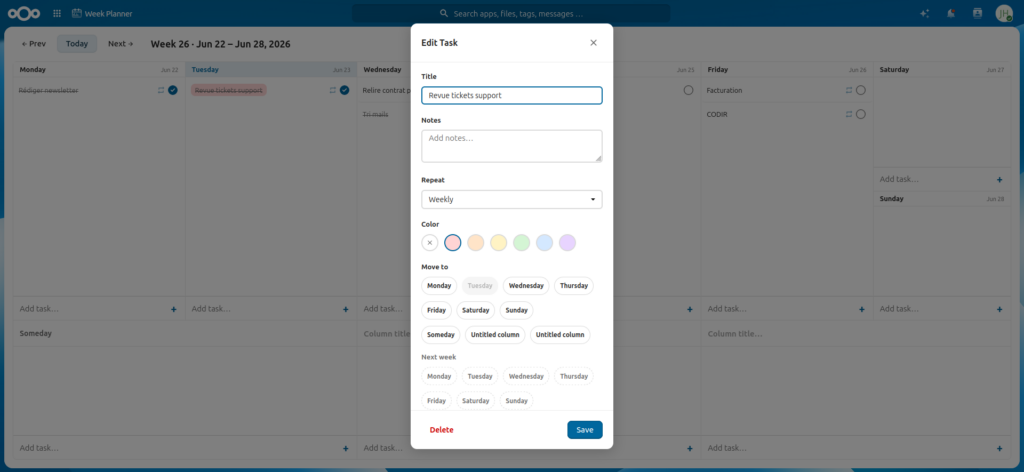Image resolution: width=1024 pixels, height=472 pixels.
Task: Open the Nextcloud home logo
Action: click(24, 13)
